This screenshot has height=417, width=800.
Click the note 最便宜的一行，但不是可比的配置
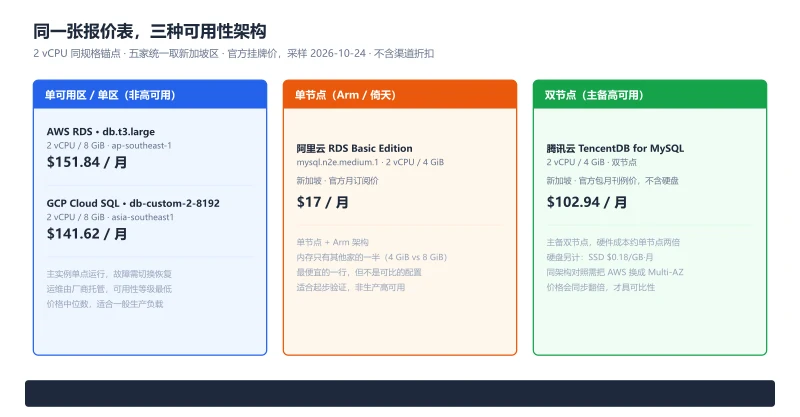pyautogui.click(x=359, y=272)
